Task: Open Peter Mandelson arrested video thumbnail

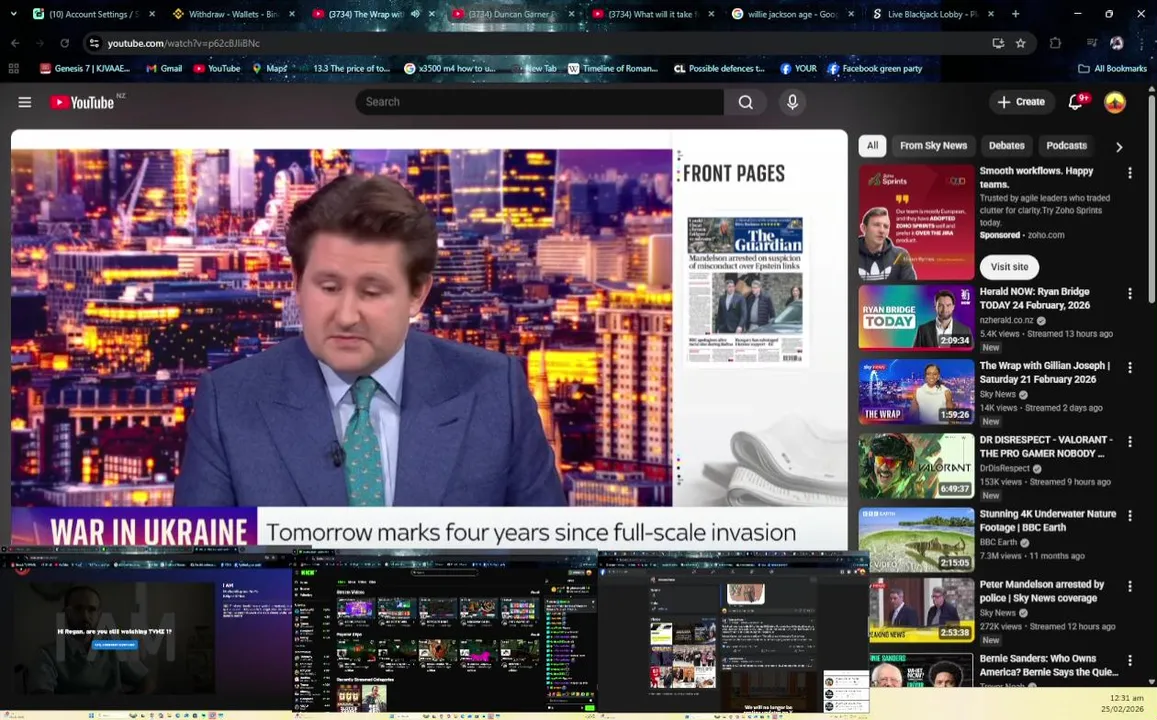Action: coord(921,610)
